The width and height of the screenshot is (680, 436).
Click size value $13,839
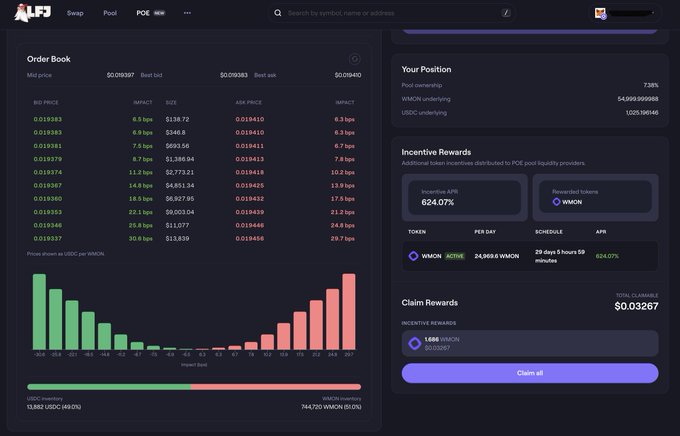pyautogui.click(x=177, y=239)
